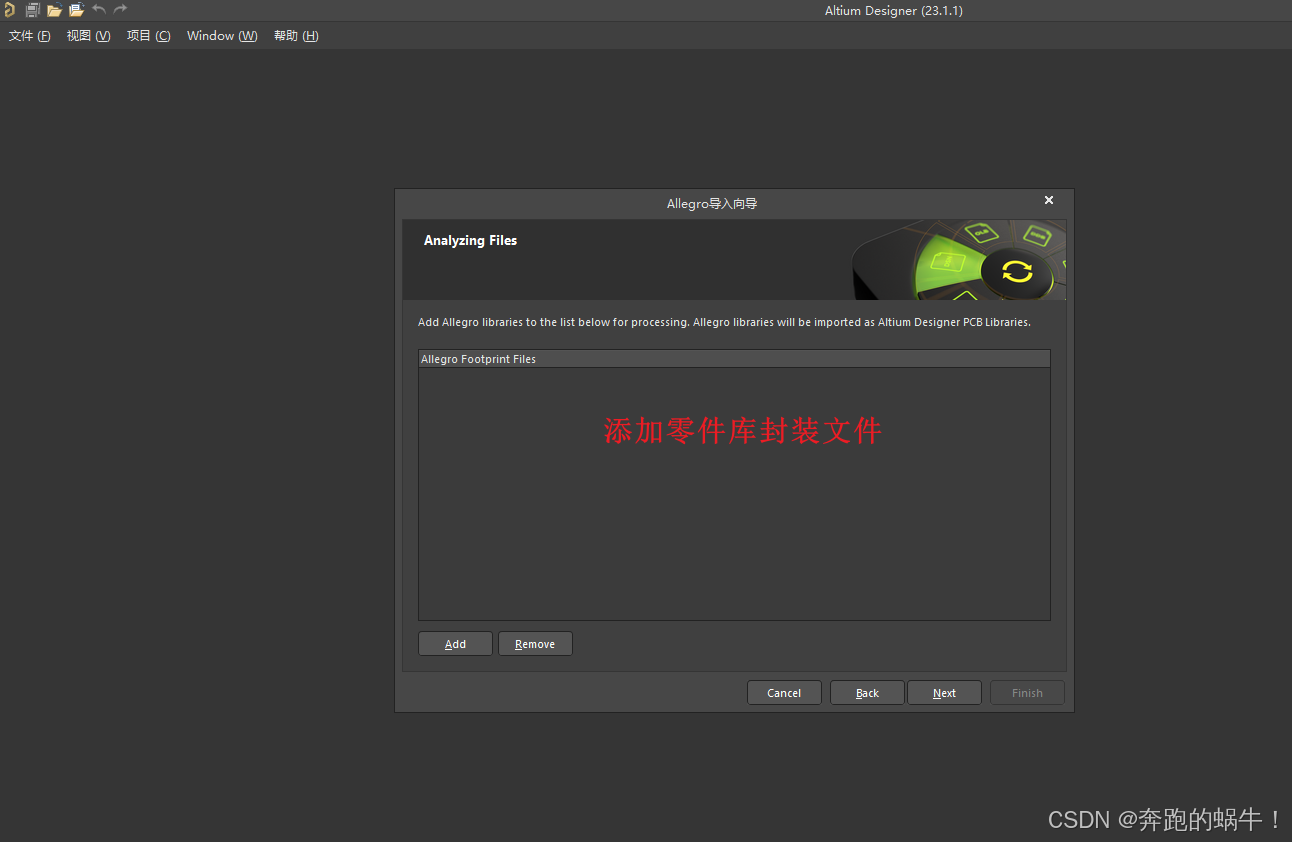
Task: Close the Allegro导入向导 dialog with X
Action: [1049, 200]
